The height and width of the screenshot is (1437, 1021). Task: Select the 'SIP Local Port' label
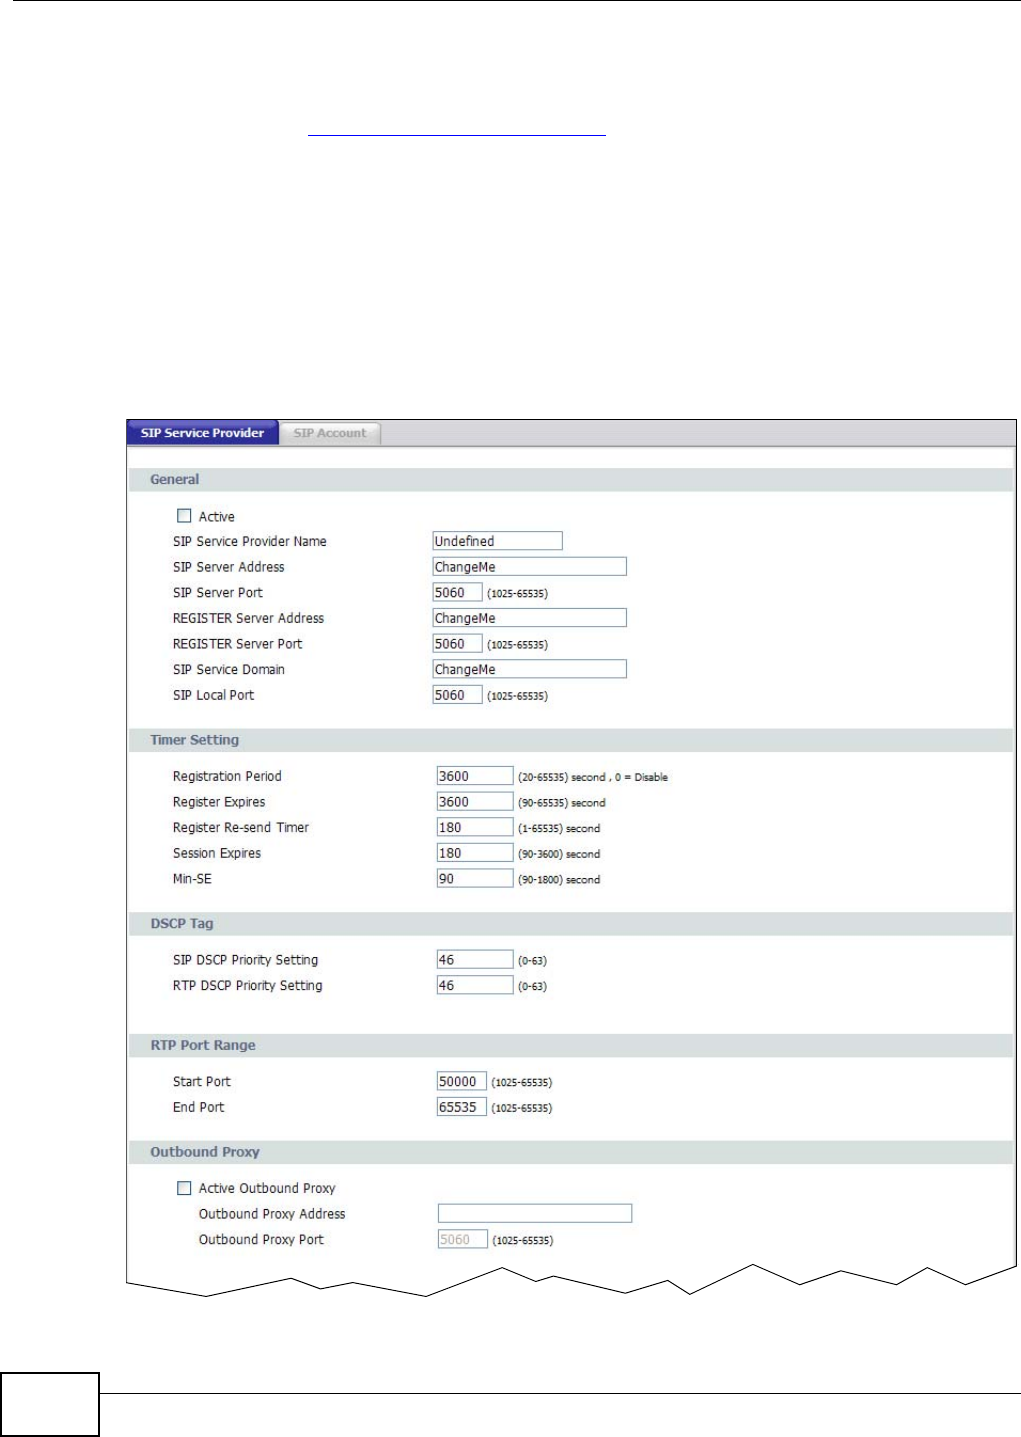point(214,695)
